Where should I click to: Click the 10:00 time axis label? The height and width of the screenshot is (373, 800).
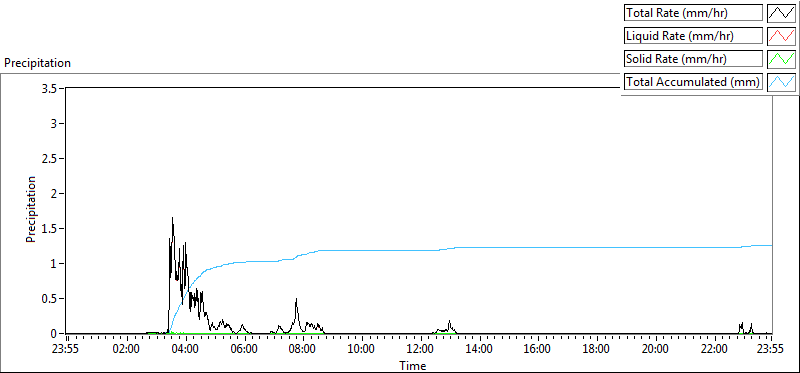click(x=362, y=350)
